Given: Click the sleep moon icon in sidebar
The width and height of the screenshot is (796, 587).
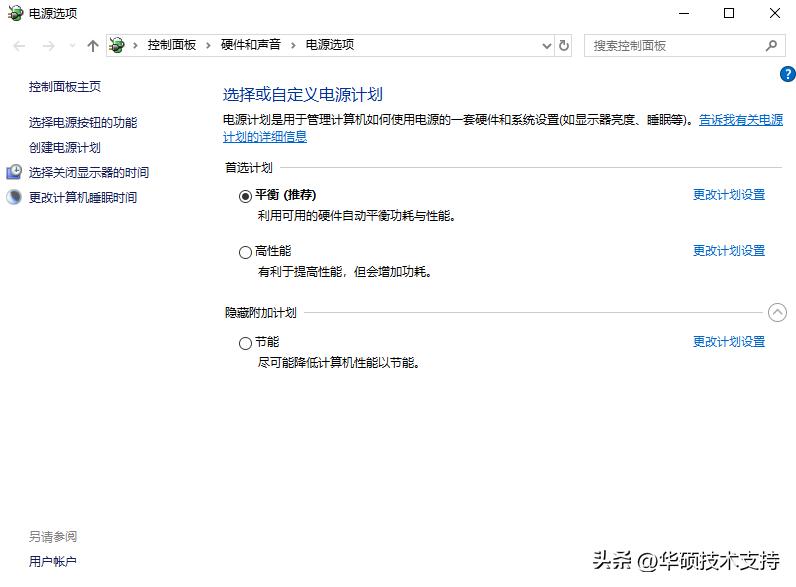Looking at the screenshot, I should coord(14,197).
